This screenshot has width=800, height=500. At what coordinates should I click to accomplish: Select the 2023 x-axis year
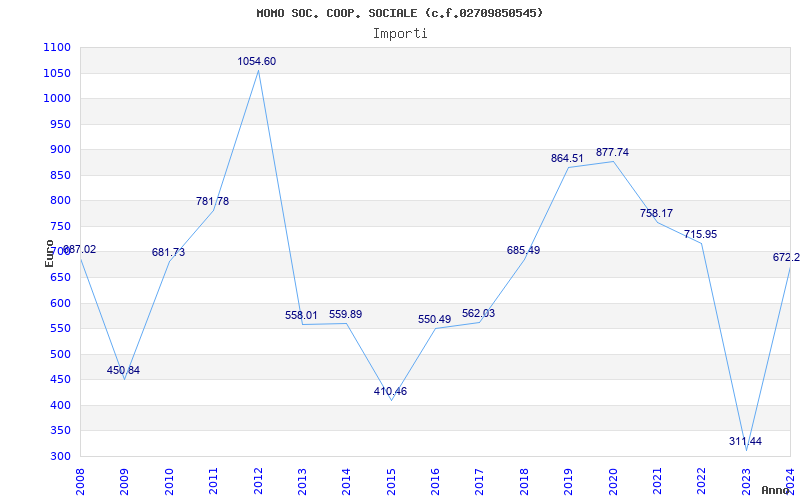pyautogui.click(x=746, y=480)
